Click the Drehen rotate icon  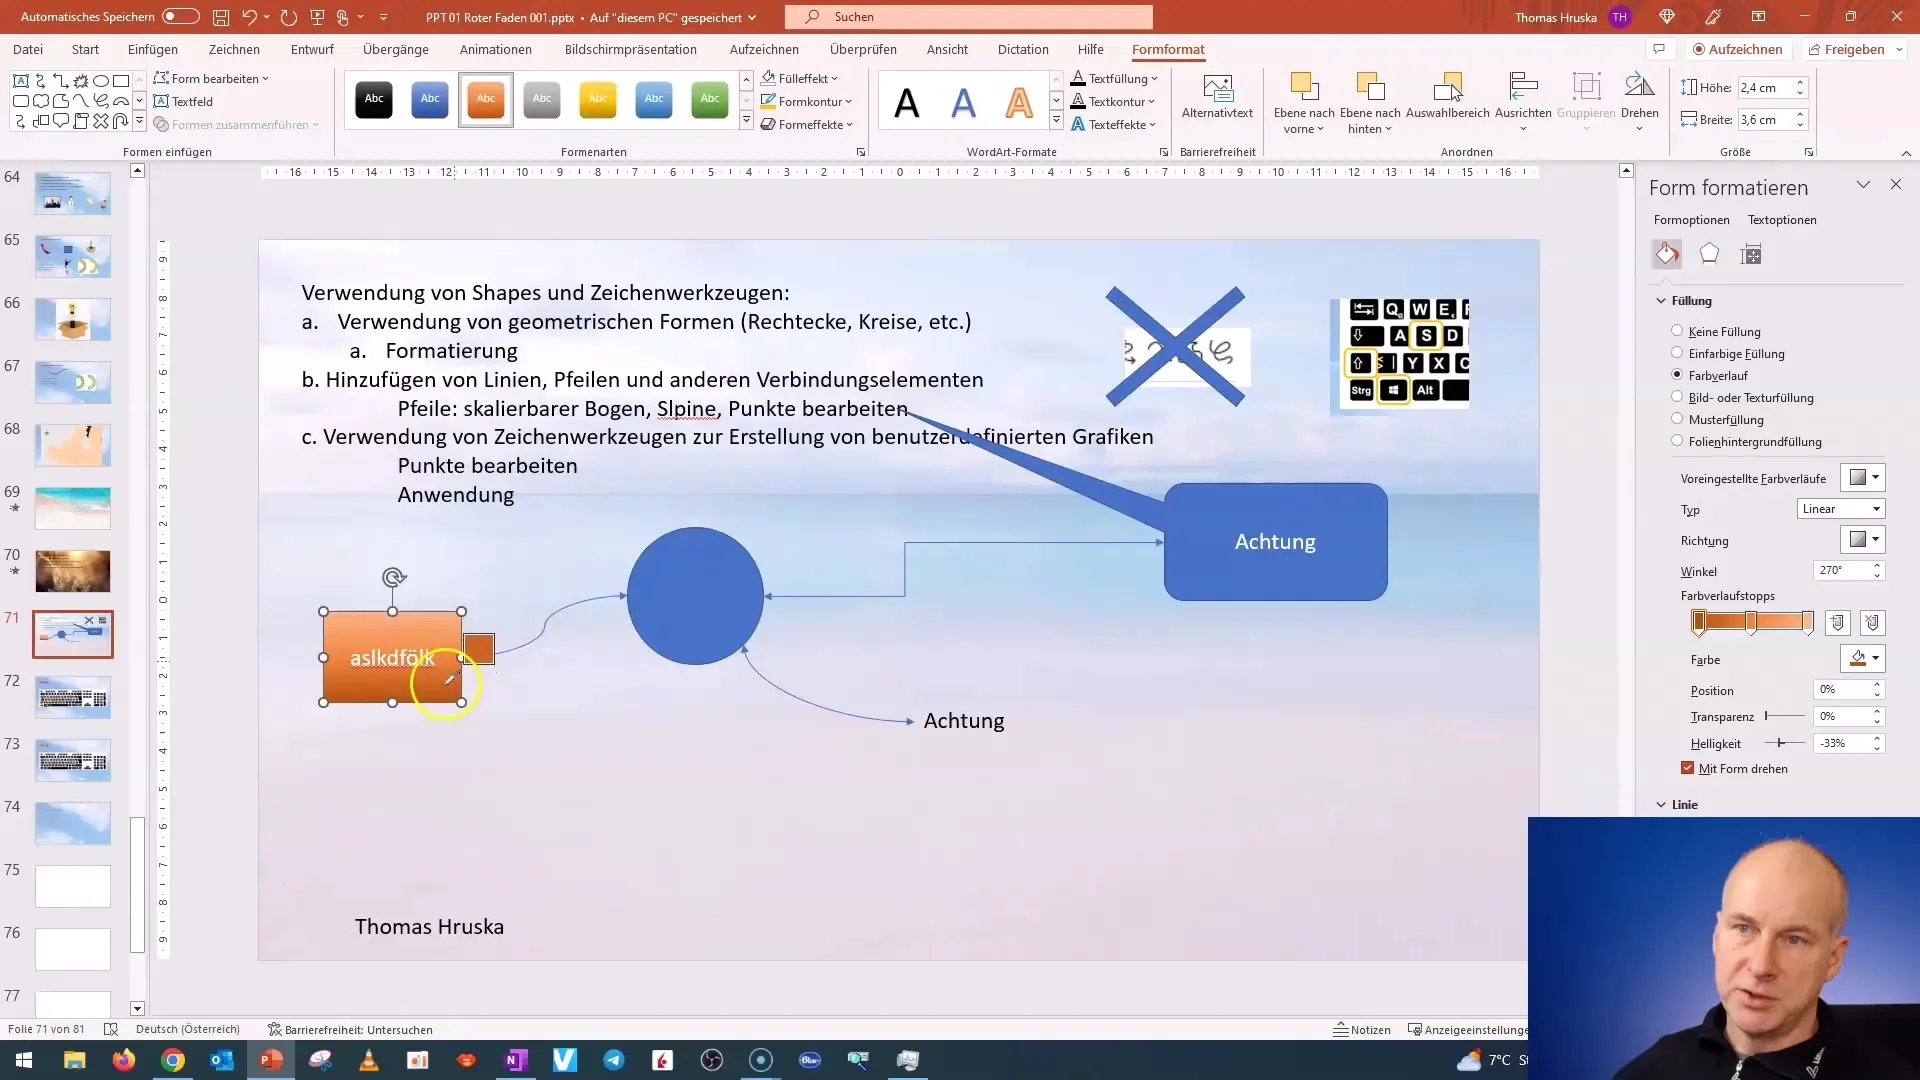[x=1639, y=101]
